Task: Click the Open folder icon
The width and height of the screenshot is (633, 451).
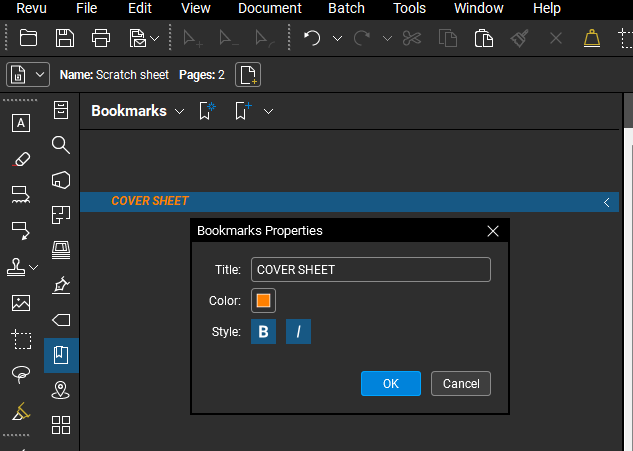Action: click(28, 38)
